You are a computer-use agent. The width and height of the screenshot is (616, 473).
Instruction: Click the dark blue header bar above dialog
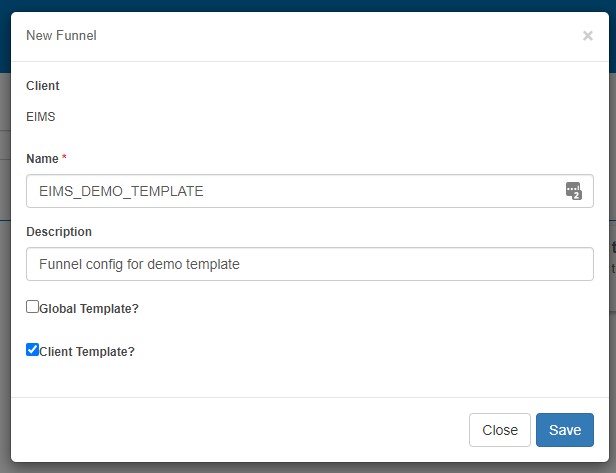pyautogui.click(x=308, y=6)
